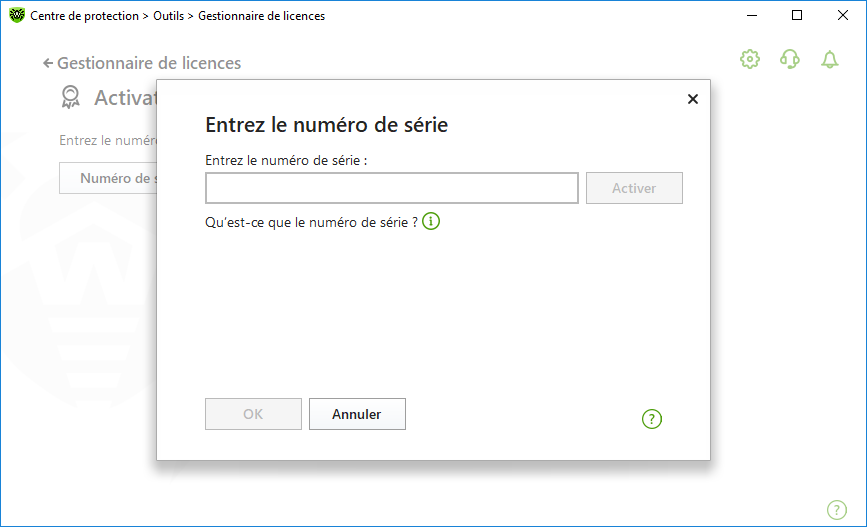
Task: Close the serial number dialog with X
Action: pos(692,99)
